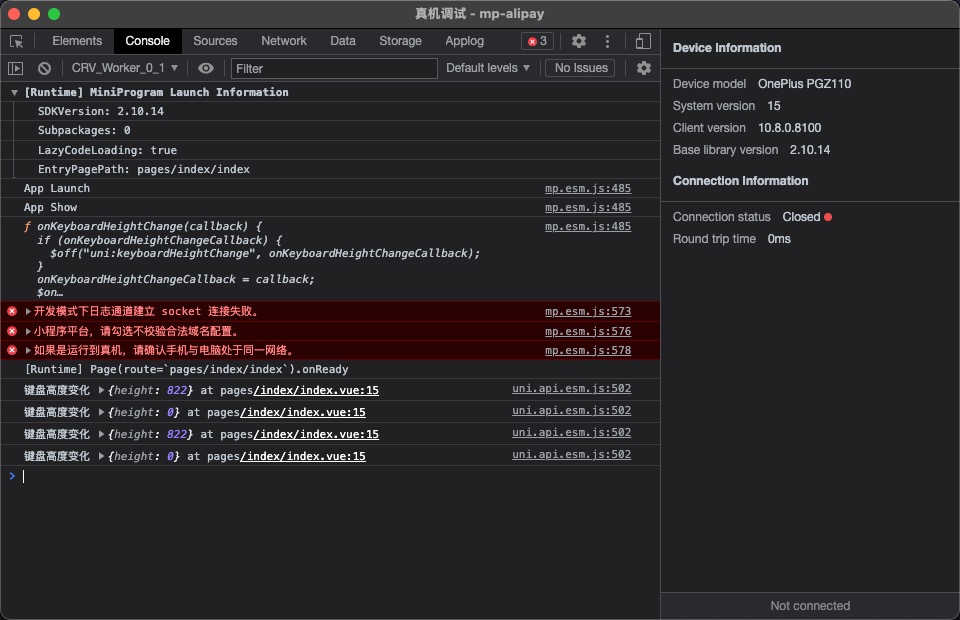960x620 pixels.
Task: Click the No Issues button
Action: (580, 68)
